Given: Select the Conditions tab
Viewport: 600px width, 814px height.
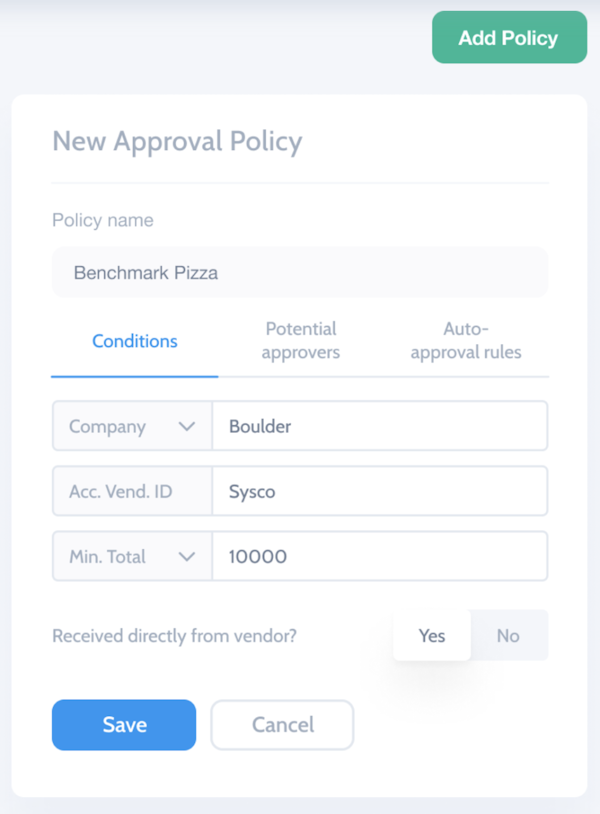Looking at the screenshot, I should click(134, 342).
